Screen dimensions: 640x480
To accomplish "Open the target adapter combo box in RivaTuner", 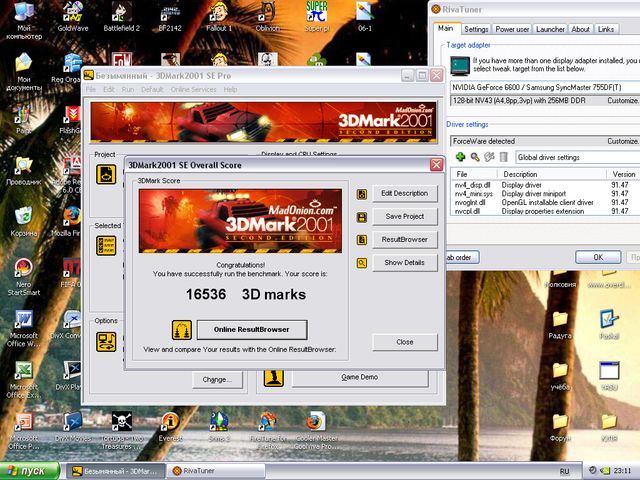I will click(x=544, y=87).
